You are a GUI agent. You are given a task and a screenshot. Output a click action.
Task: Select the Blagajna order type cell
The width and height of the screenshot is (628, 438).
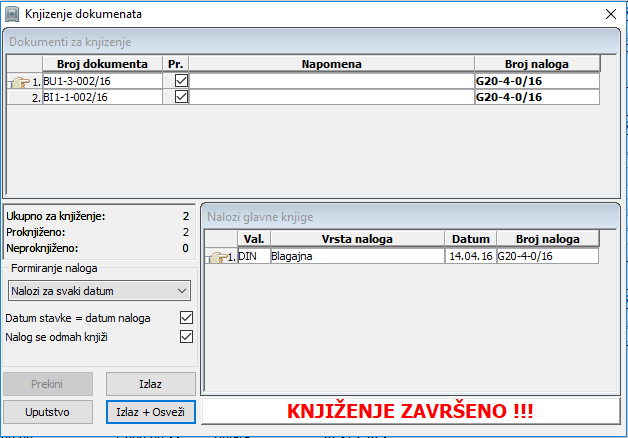[357, 256]
